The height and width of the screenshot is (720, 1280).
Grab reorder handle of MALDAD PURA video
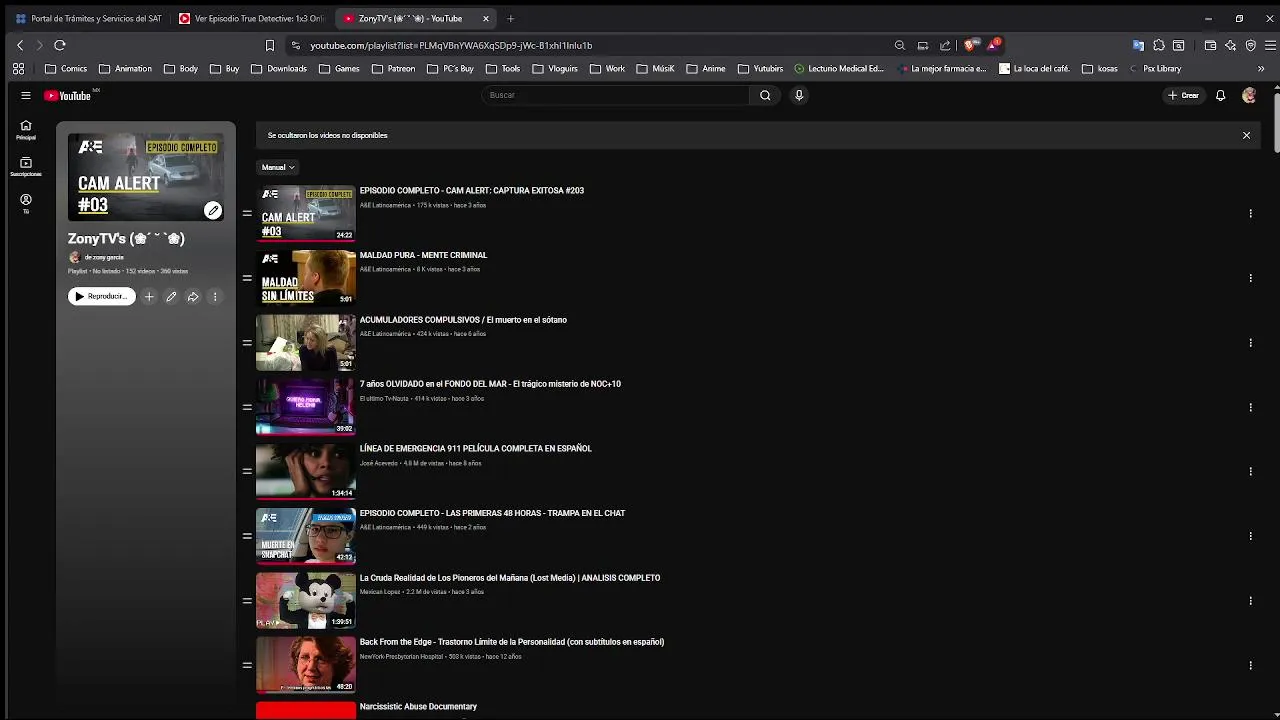coord(247,278)
